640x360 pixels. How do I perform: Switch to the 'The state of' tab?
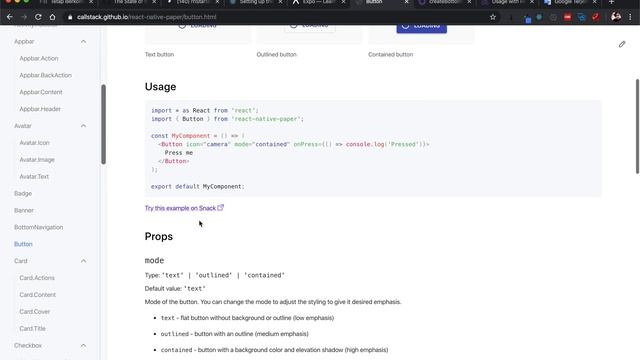[x=129, y=2]
